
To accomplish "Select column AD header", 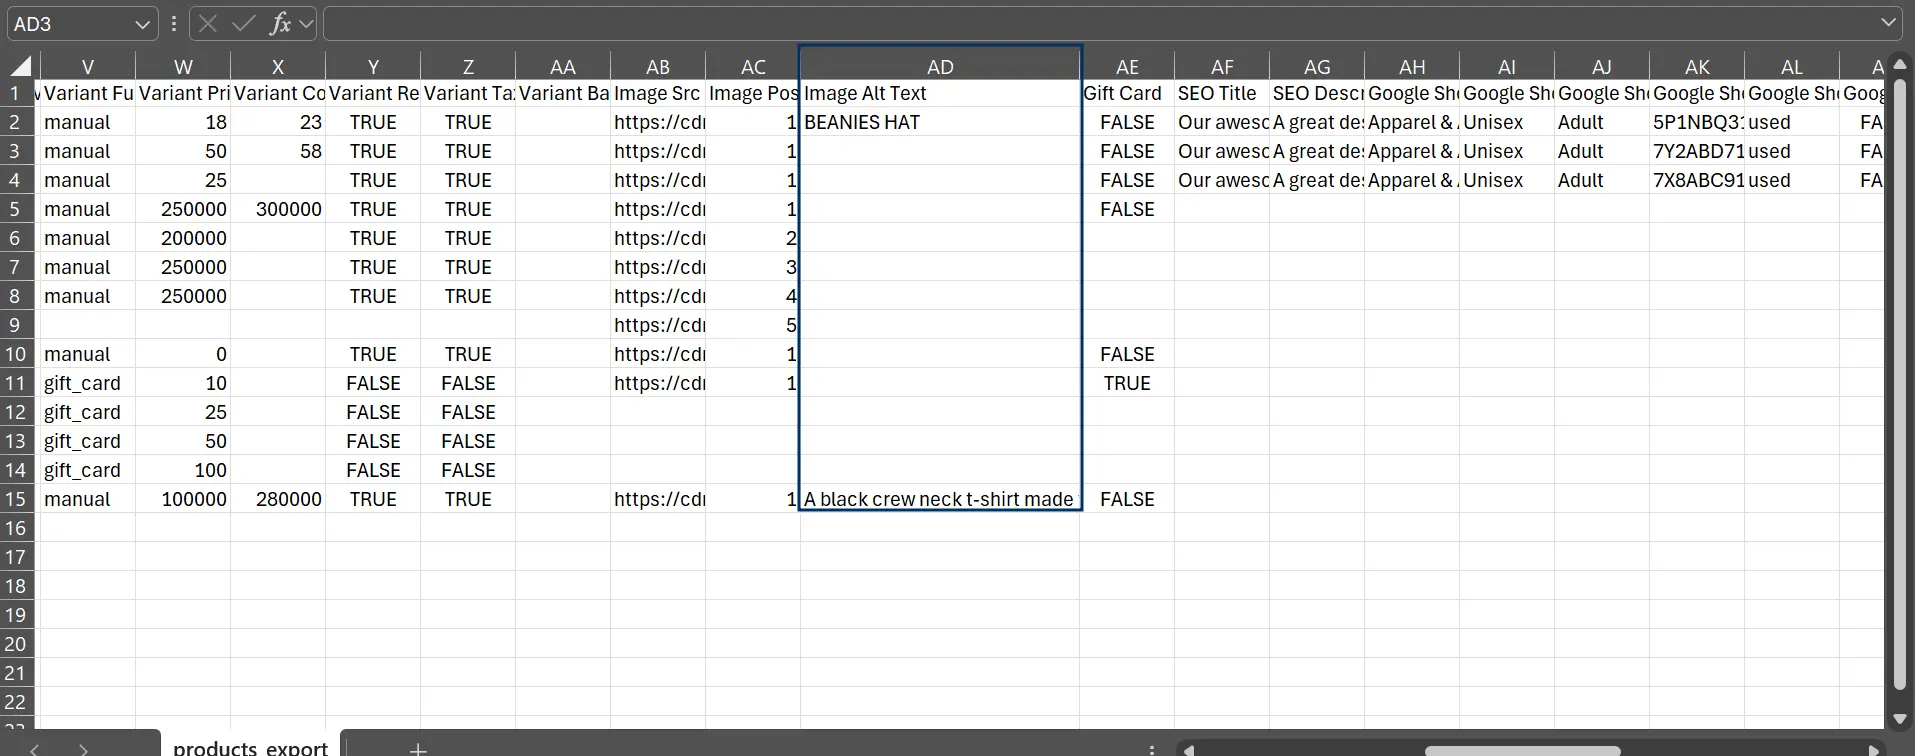I will 940,67.
